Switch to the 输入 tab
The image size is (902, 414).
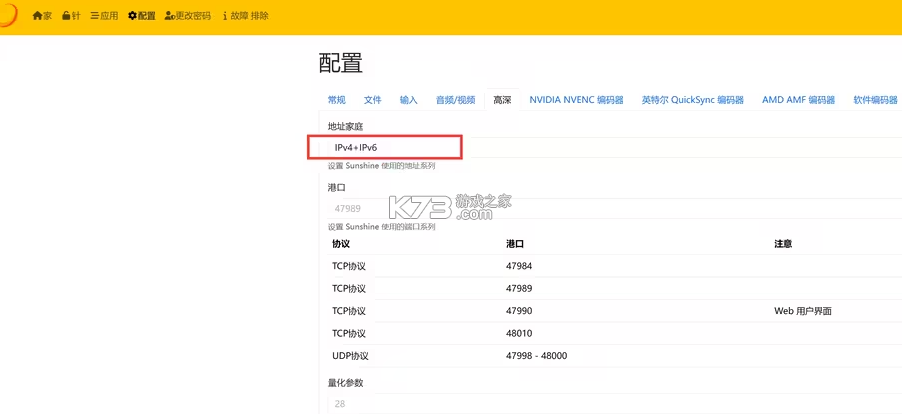coord(408,100)
